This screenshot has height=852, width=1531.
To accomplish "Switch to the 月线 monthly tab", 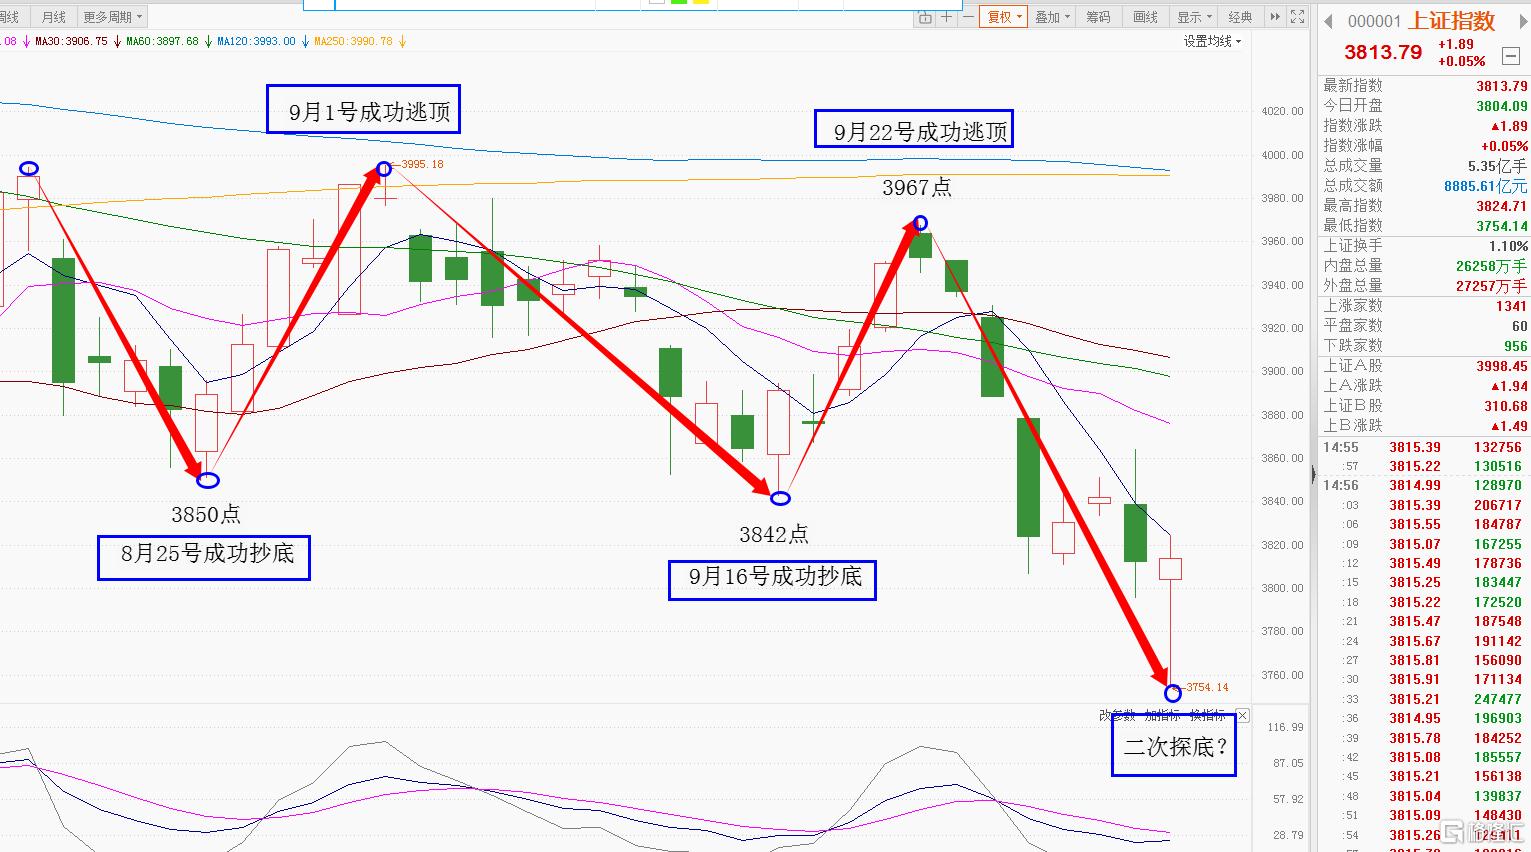I will (x=53, y=17).
